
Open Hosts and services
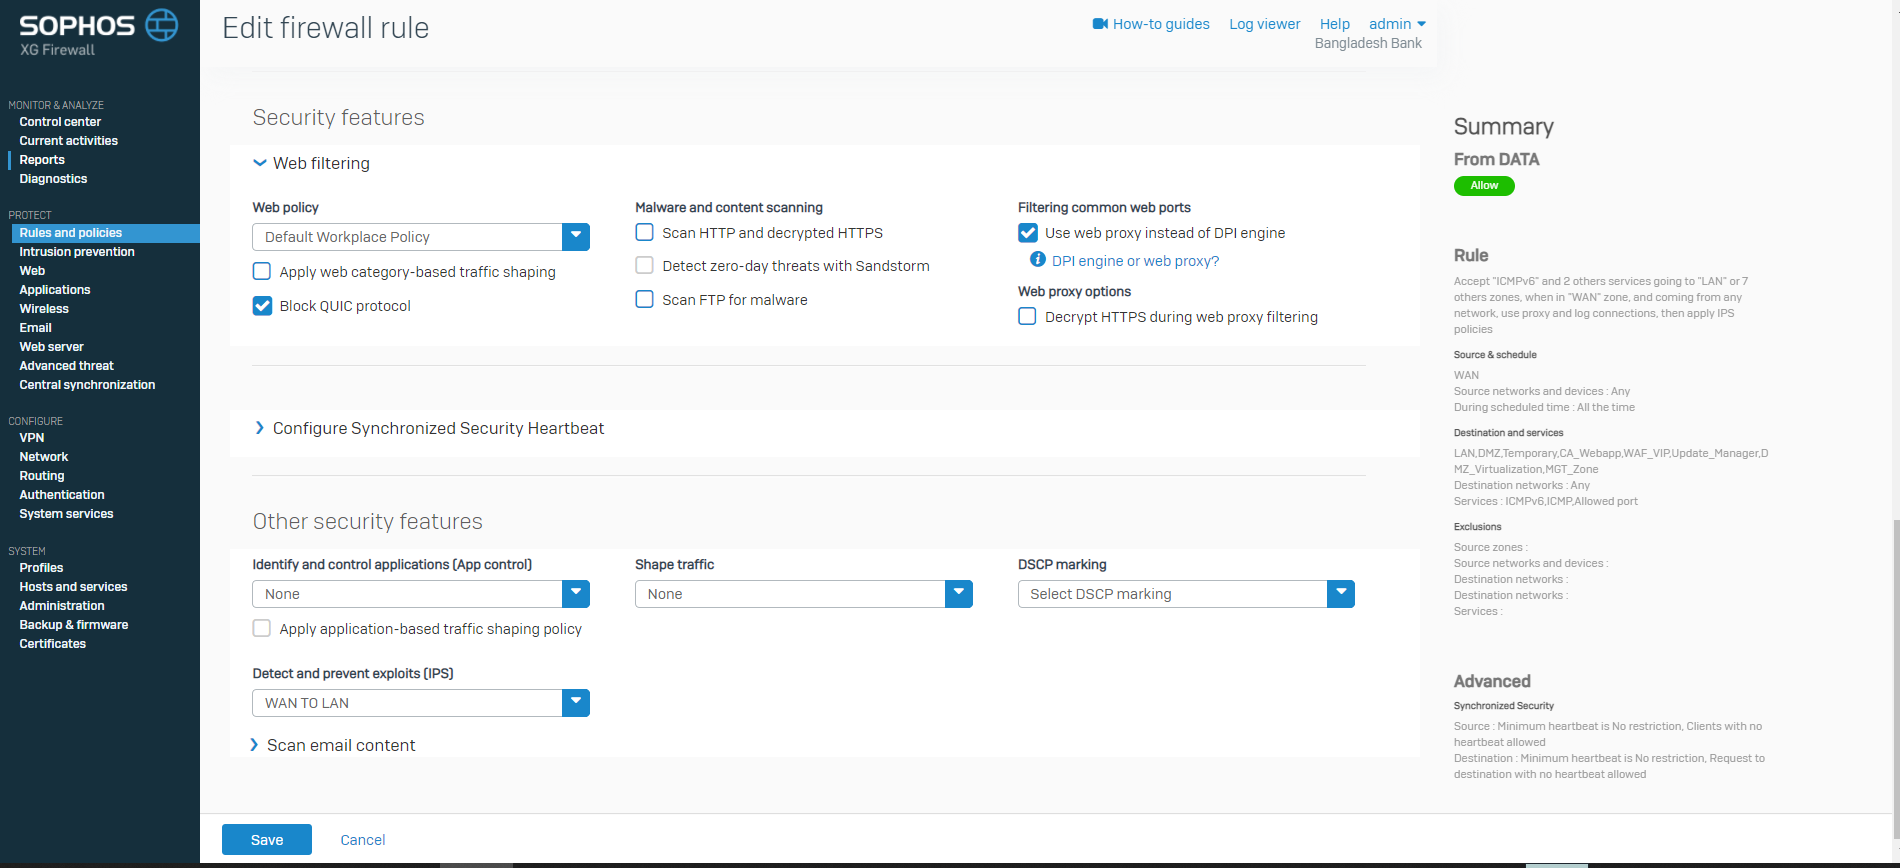[x=73, y=587]
